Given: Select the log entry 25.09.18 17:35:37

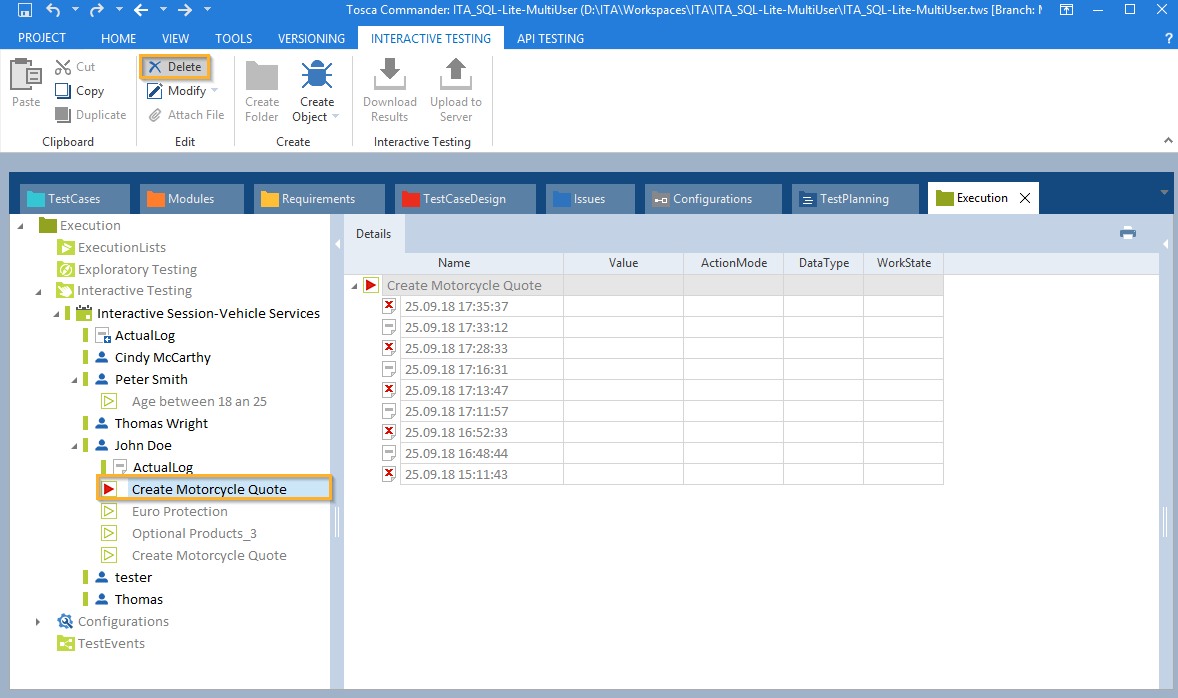Looking at the screenshot, I should coord(456,307).
